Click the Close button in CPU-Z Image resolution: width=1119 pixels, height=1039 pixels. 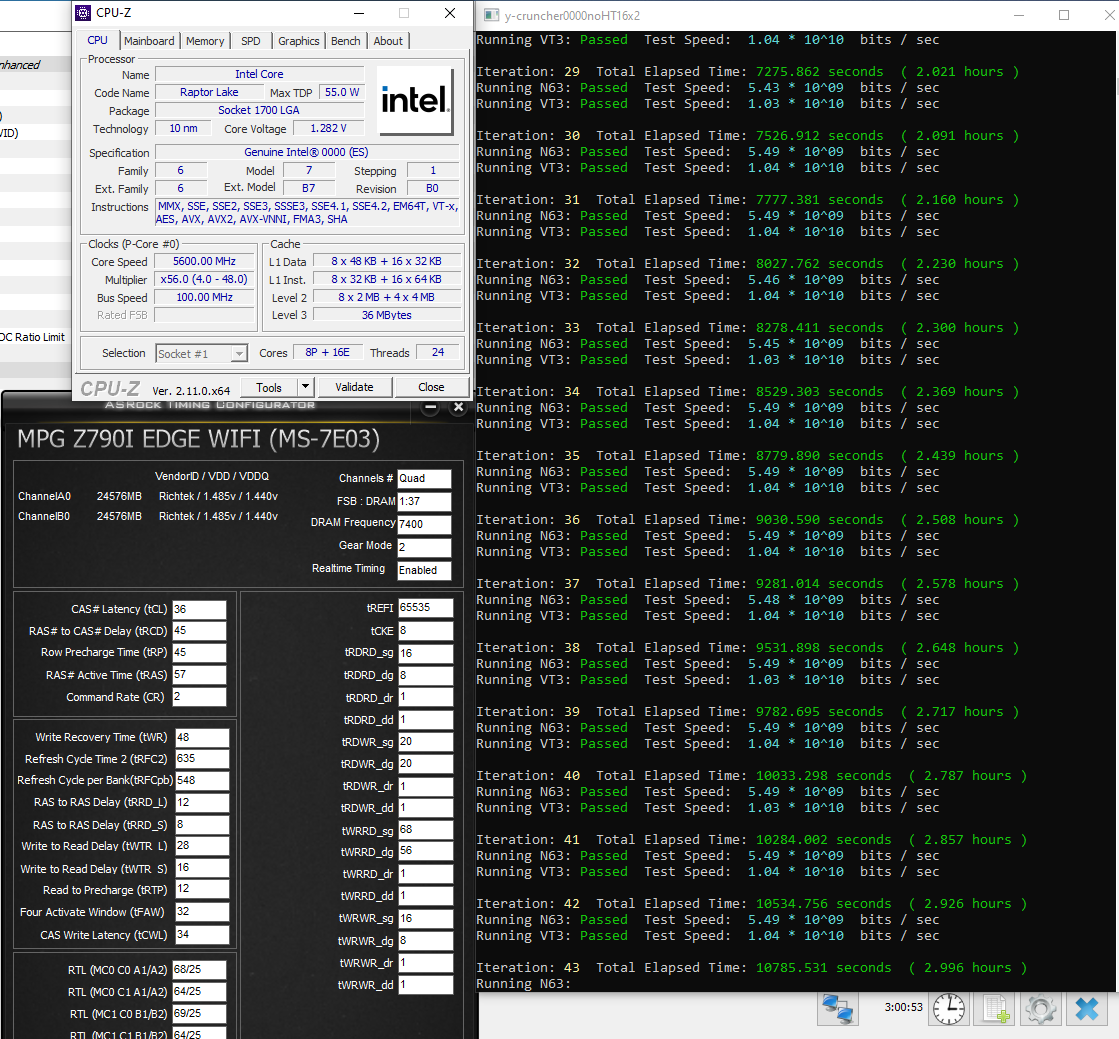(x=431, y=387)
